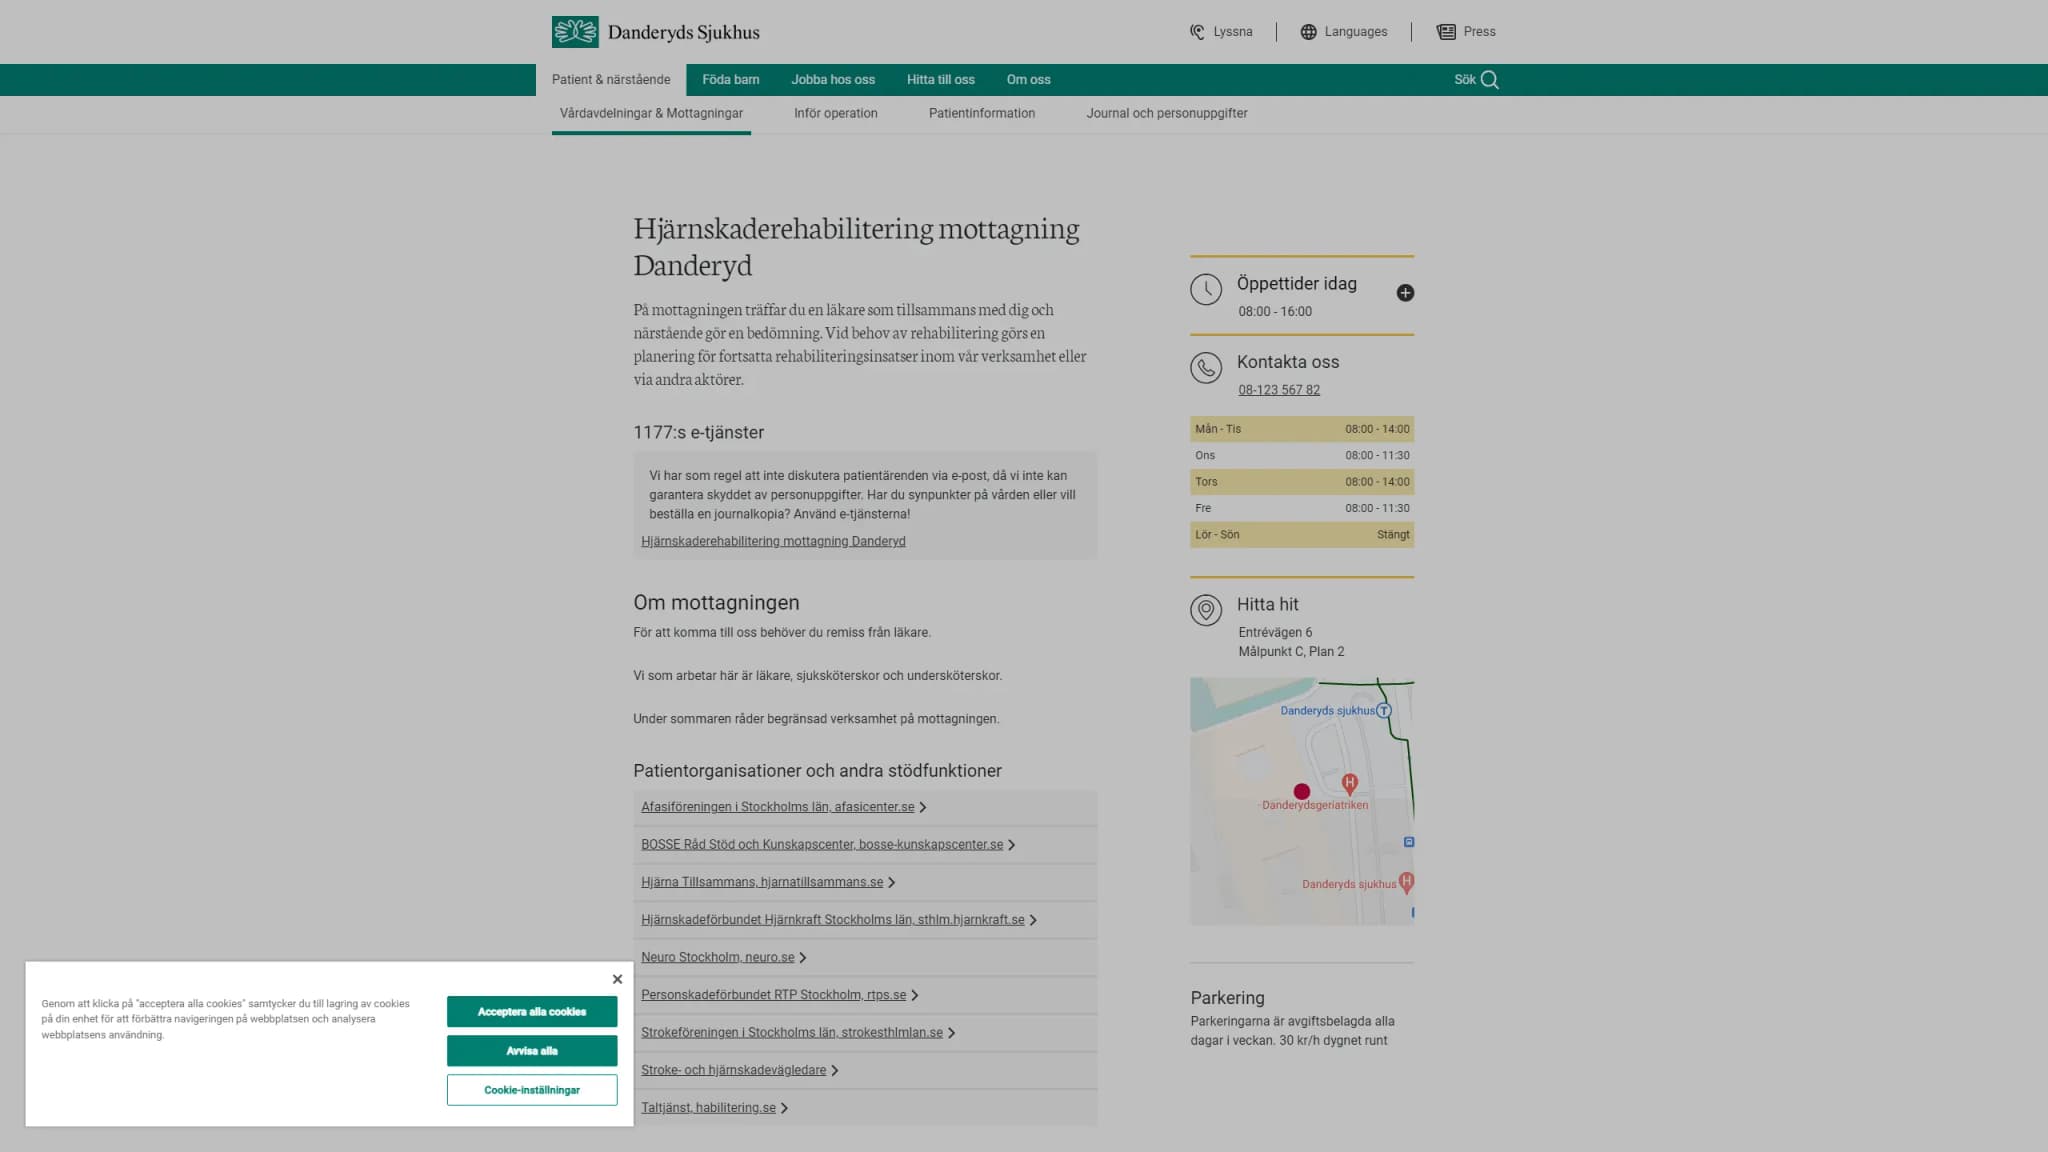Open Hjärnskadeförbundet Hjärnkraft Stockholms län link
The height and width of the screenshot is (1152, 2048).
[x=833, y=920]
